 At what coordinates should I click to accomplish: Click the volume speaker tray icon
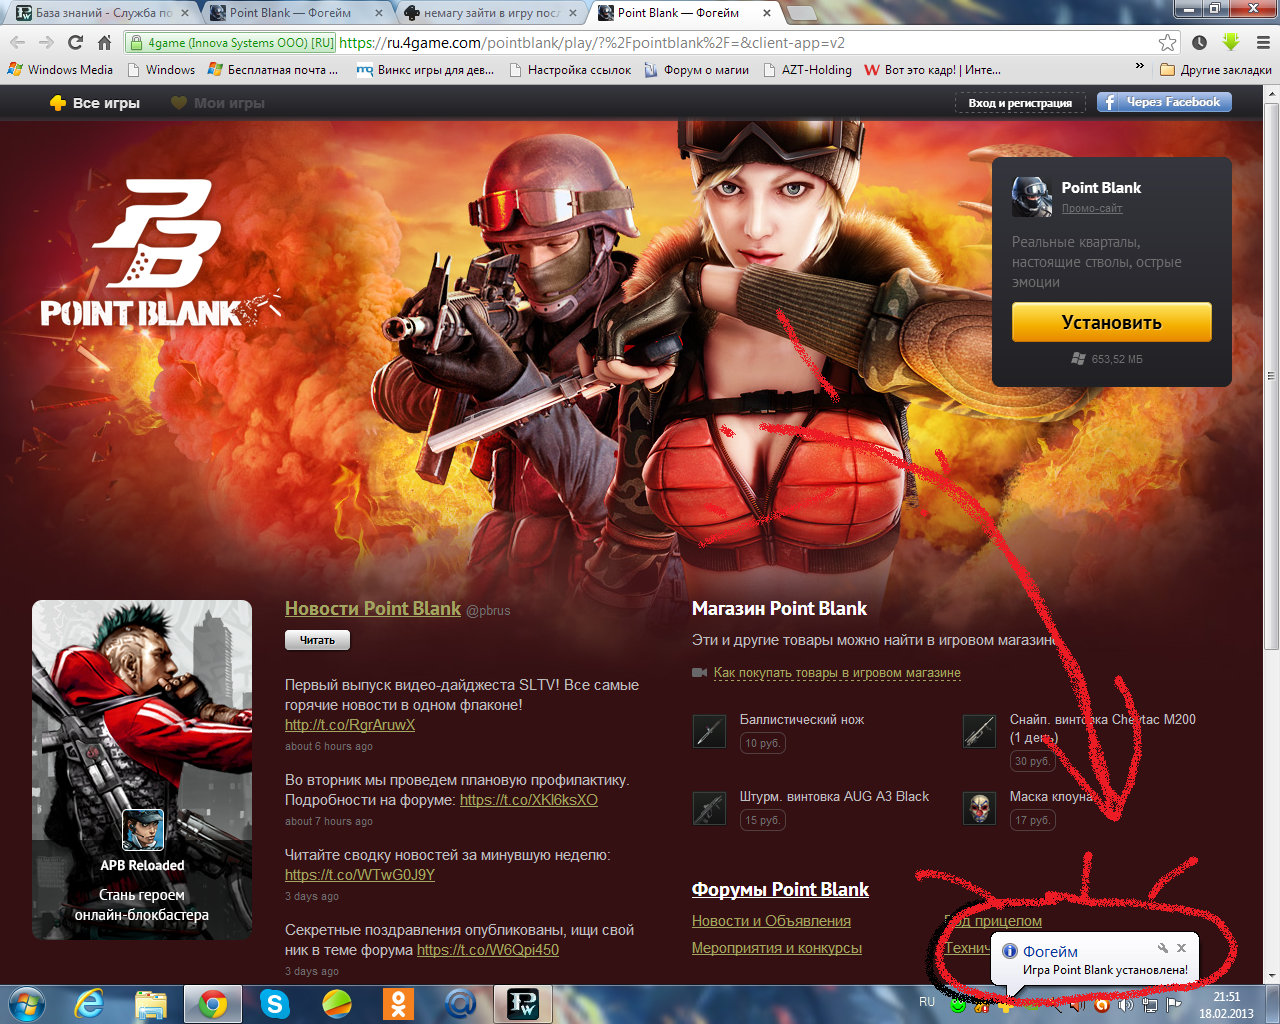coord(1124,1005)
